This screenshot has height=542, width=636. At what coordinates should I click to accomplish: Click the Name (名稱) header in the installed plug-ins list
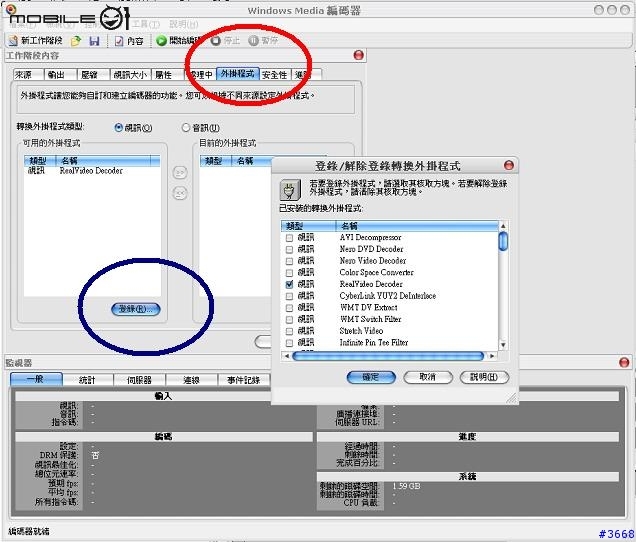point(417,226)
